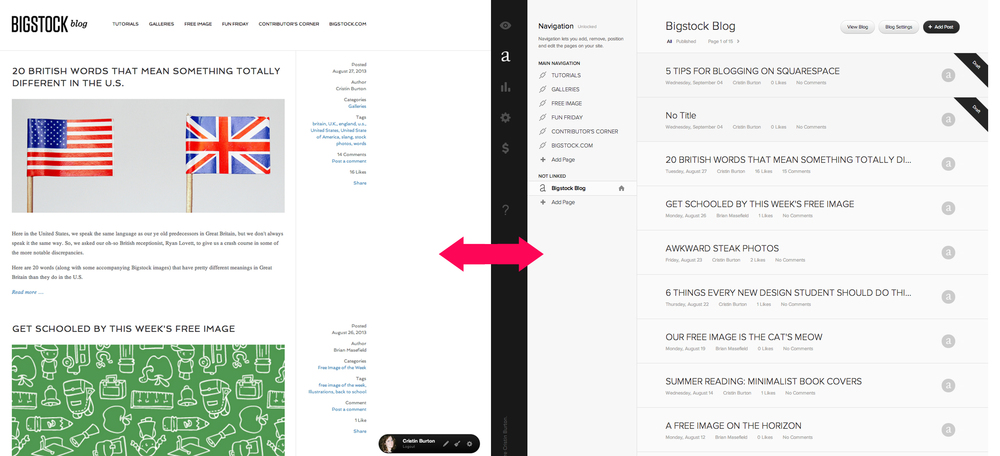Open the question mark help icon
The height and width of the screenshot is (456, 1000).
click(506, 210)
